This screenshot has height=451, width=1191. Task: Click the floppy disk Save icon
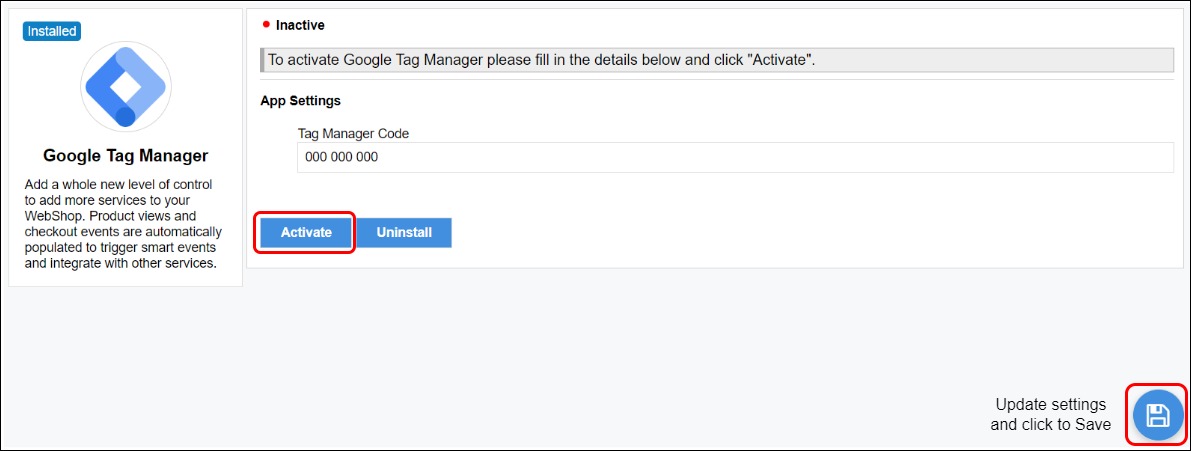pyautogui.click(x=1157, y=414)
